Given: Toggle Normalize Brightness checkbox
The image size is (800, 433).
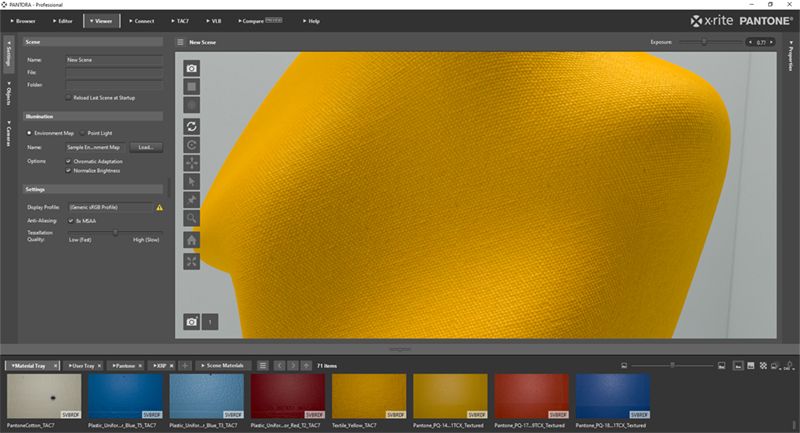Looking at the screenshot, I should click(x=68, y=170).
